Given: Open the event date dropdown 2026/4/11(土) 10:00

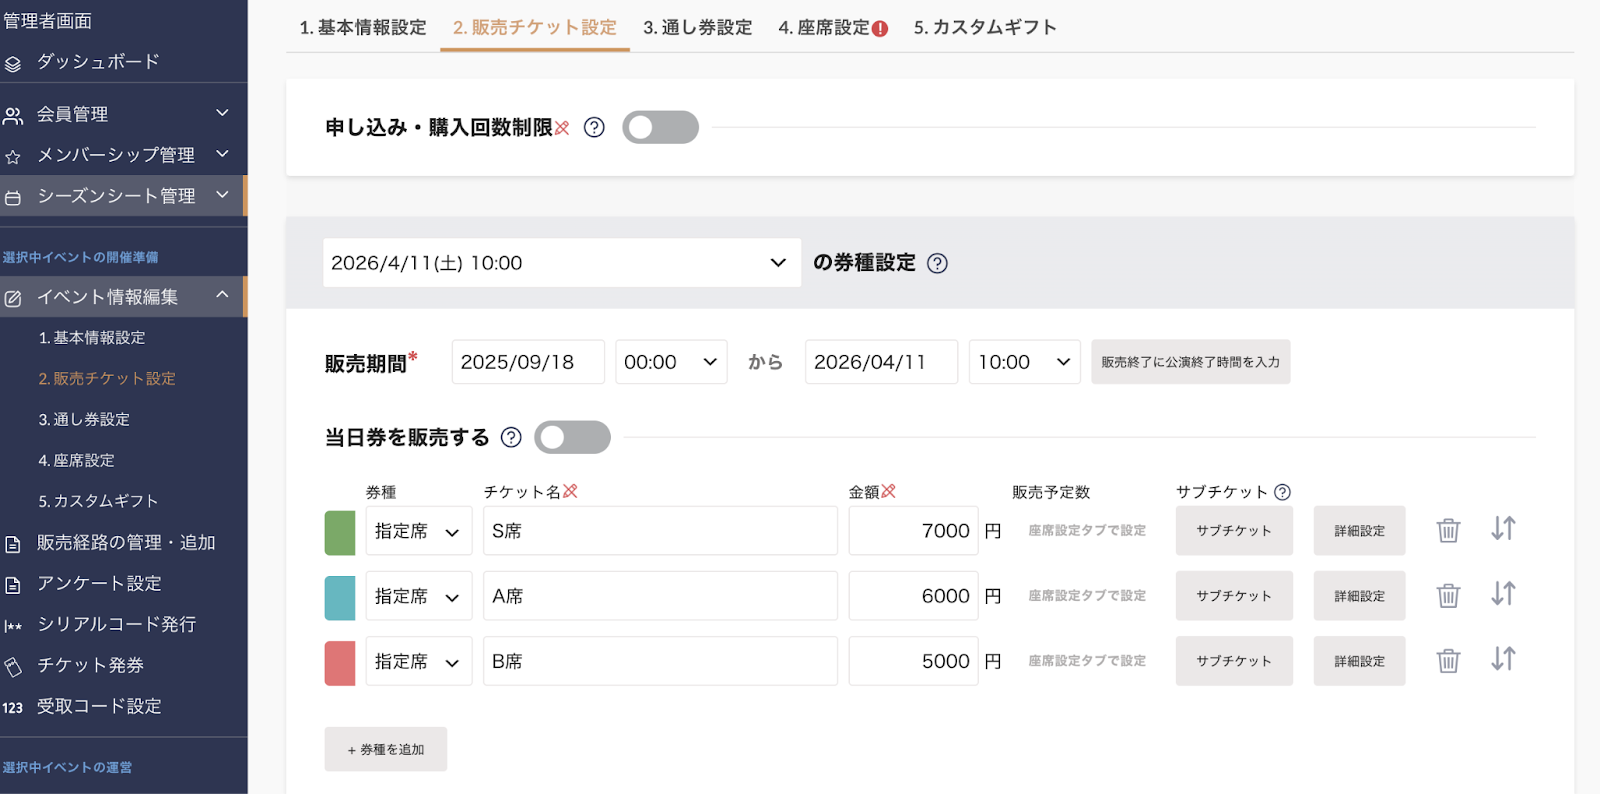Looking at the screenshot, I should coord(561,263).
